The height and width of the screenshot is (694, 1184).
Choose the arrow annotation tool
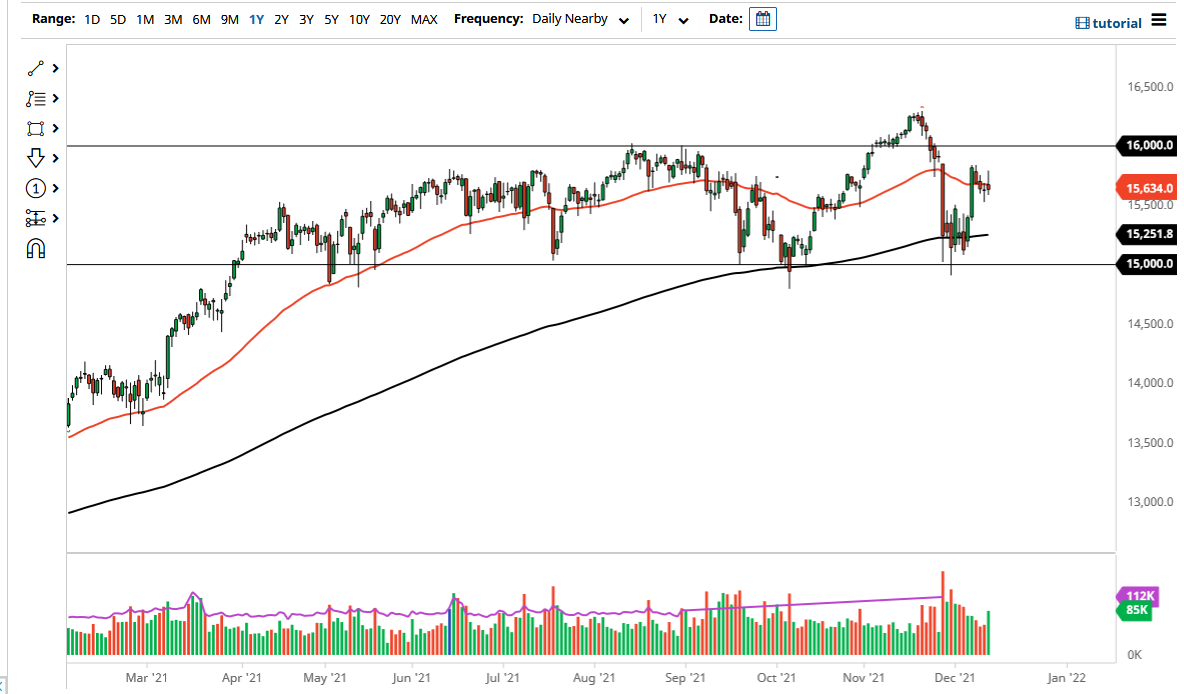click(x=35, y=158)
